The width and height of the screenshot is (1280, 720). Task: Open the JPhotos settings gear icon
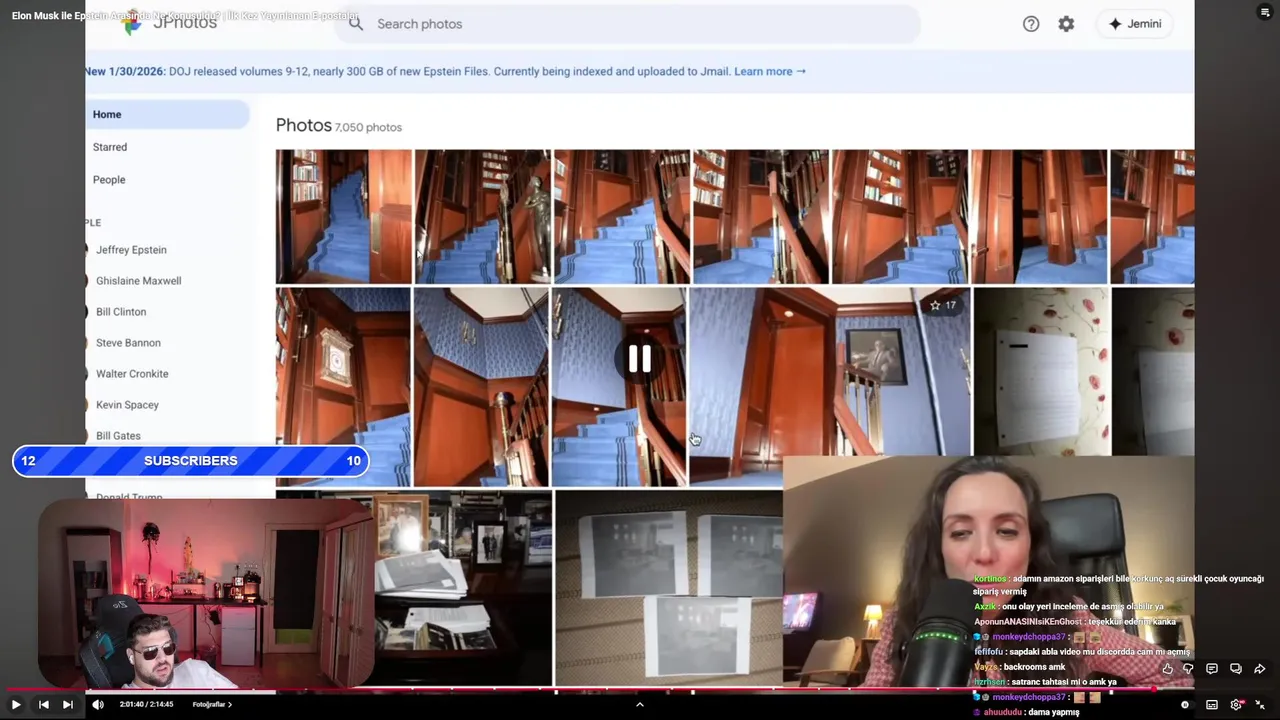(1066, 24)
